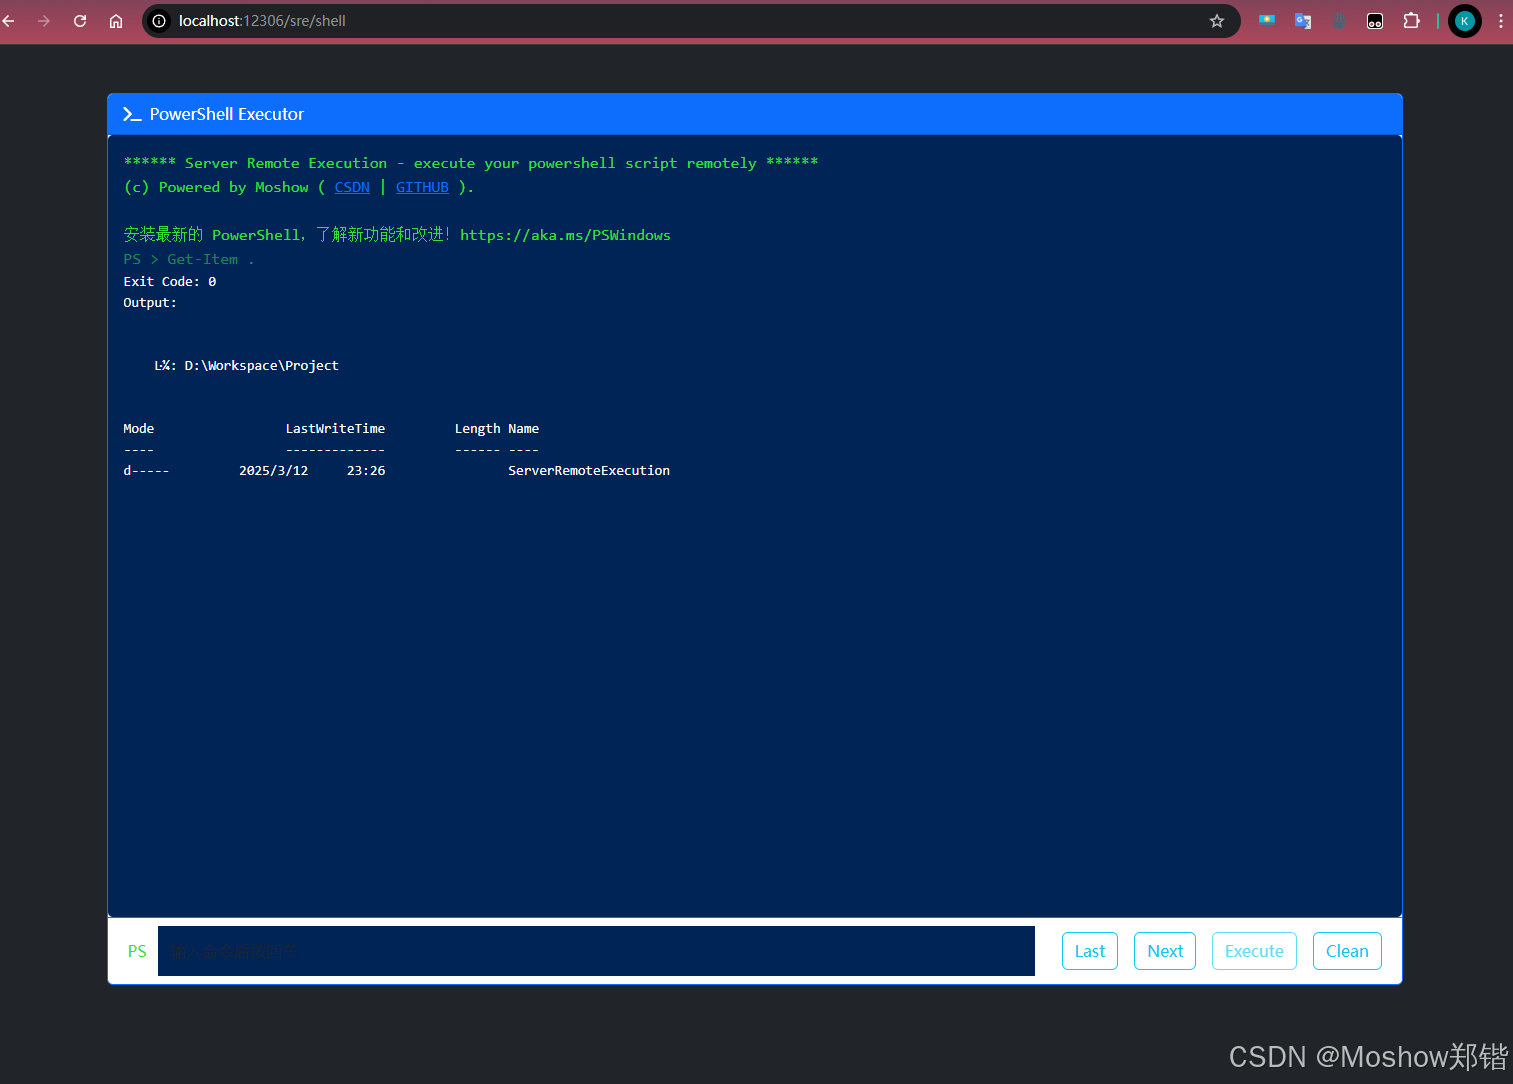Screen dimensions: 1513x1084
Task: Click the dimmed round extension icon
Action: point(1339,21)
